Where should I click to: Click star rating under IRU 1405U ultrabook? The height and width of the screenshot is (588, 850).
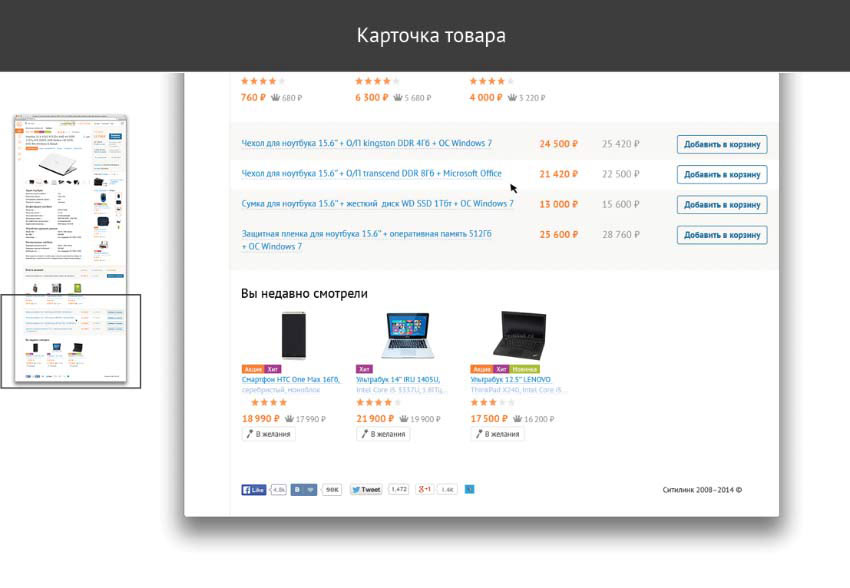pos(377,403)
